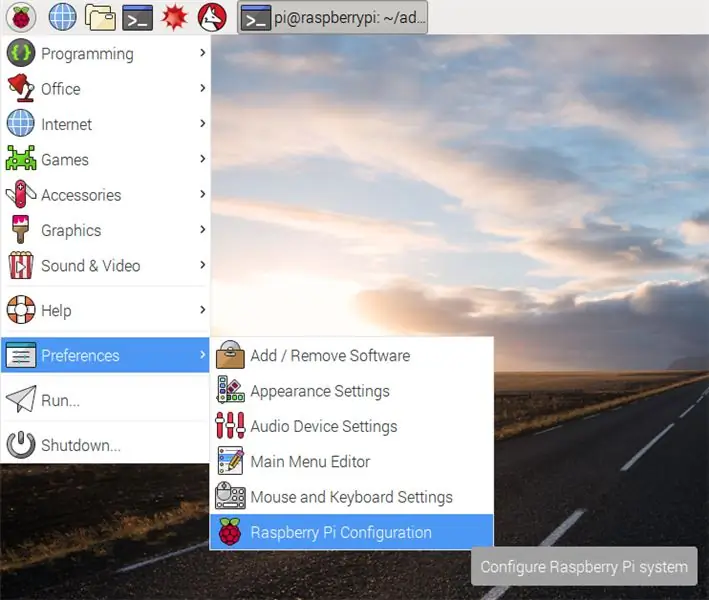Choose Shutdown... from the main menu

[105, 445]
